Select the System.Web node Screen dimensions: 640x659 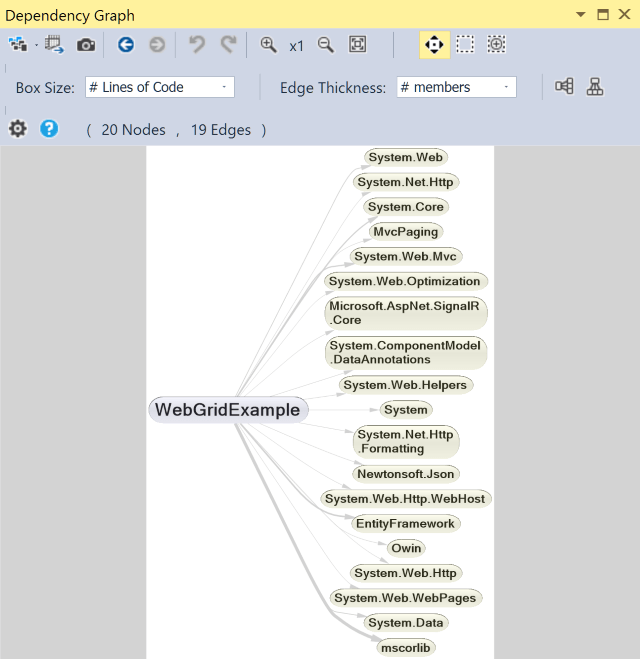pos(406,157)
